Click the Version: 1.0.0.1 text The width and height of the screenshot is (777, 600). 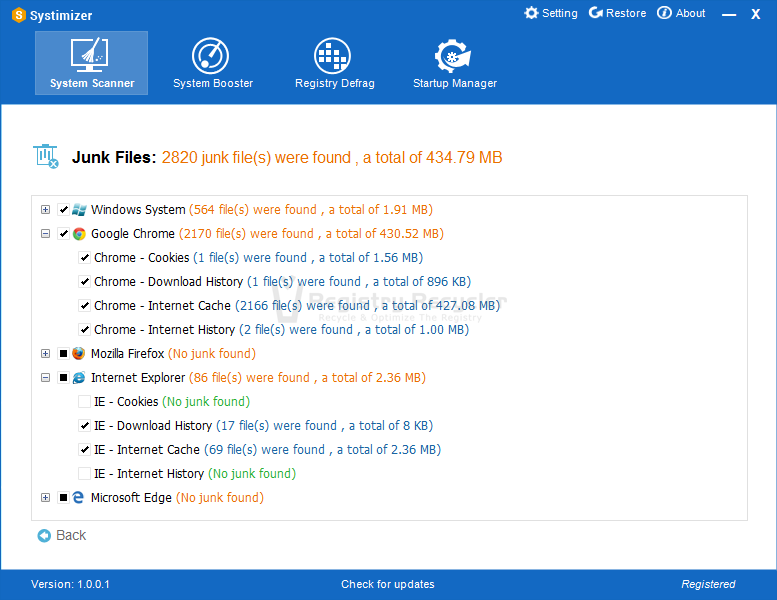(x=70, y=584)
